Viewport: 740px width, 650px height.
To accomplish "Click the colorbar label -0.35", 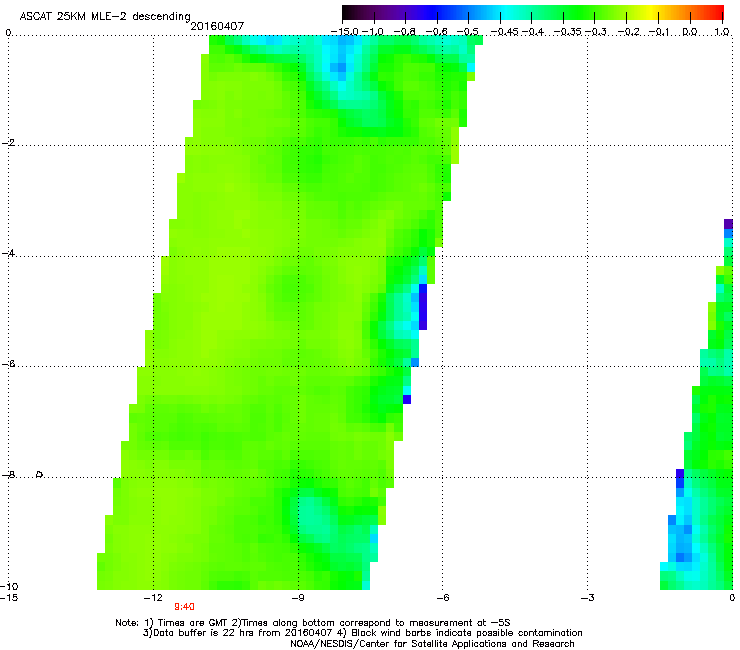I will 567,32.
